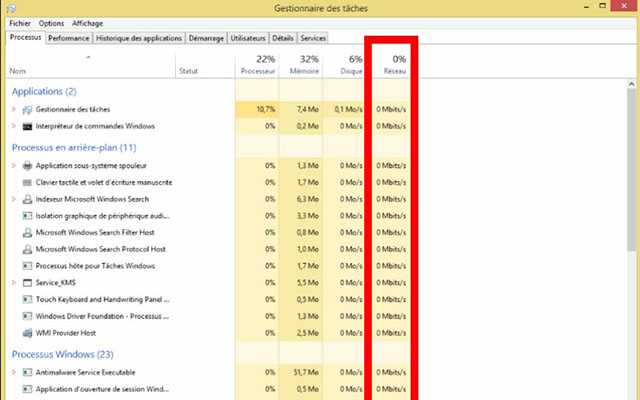Open the Détails tab
640x400 pixels.
(x=283, y=38)
